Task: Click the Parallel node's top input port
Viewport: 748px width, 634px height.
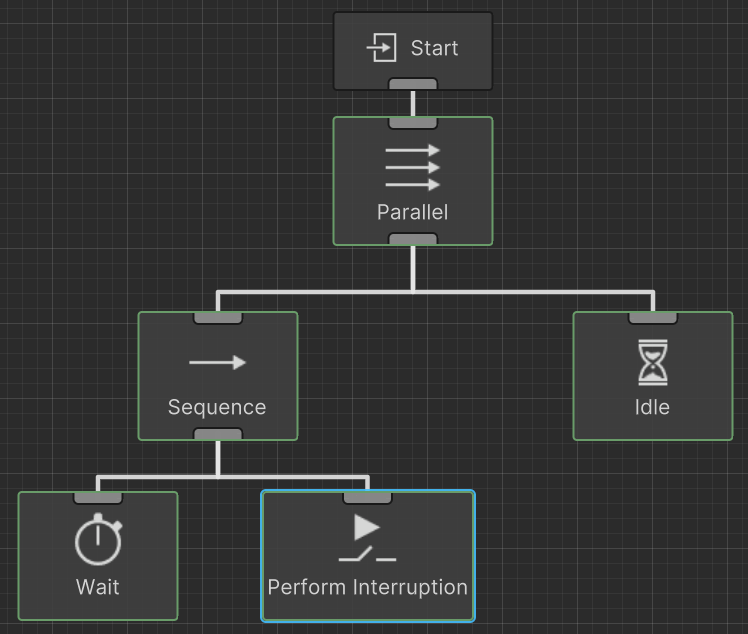Action: pos(412,123)
